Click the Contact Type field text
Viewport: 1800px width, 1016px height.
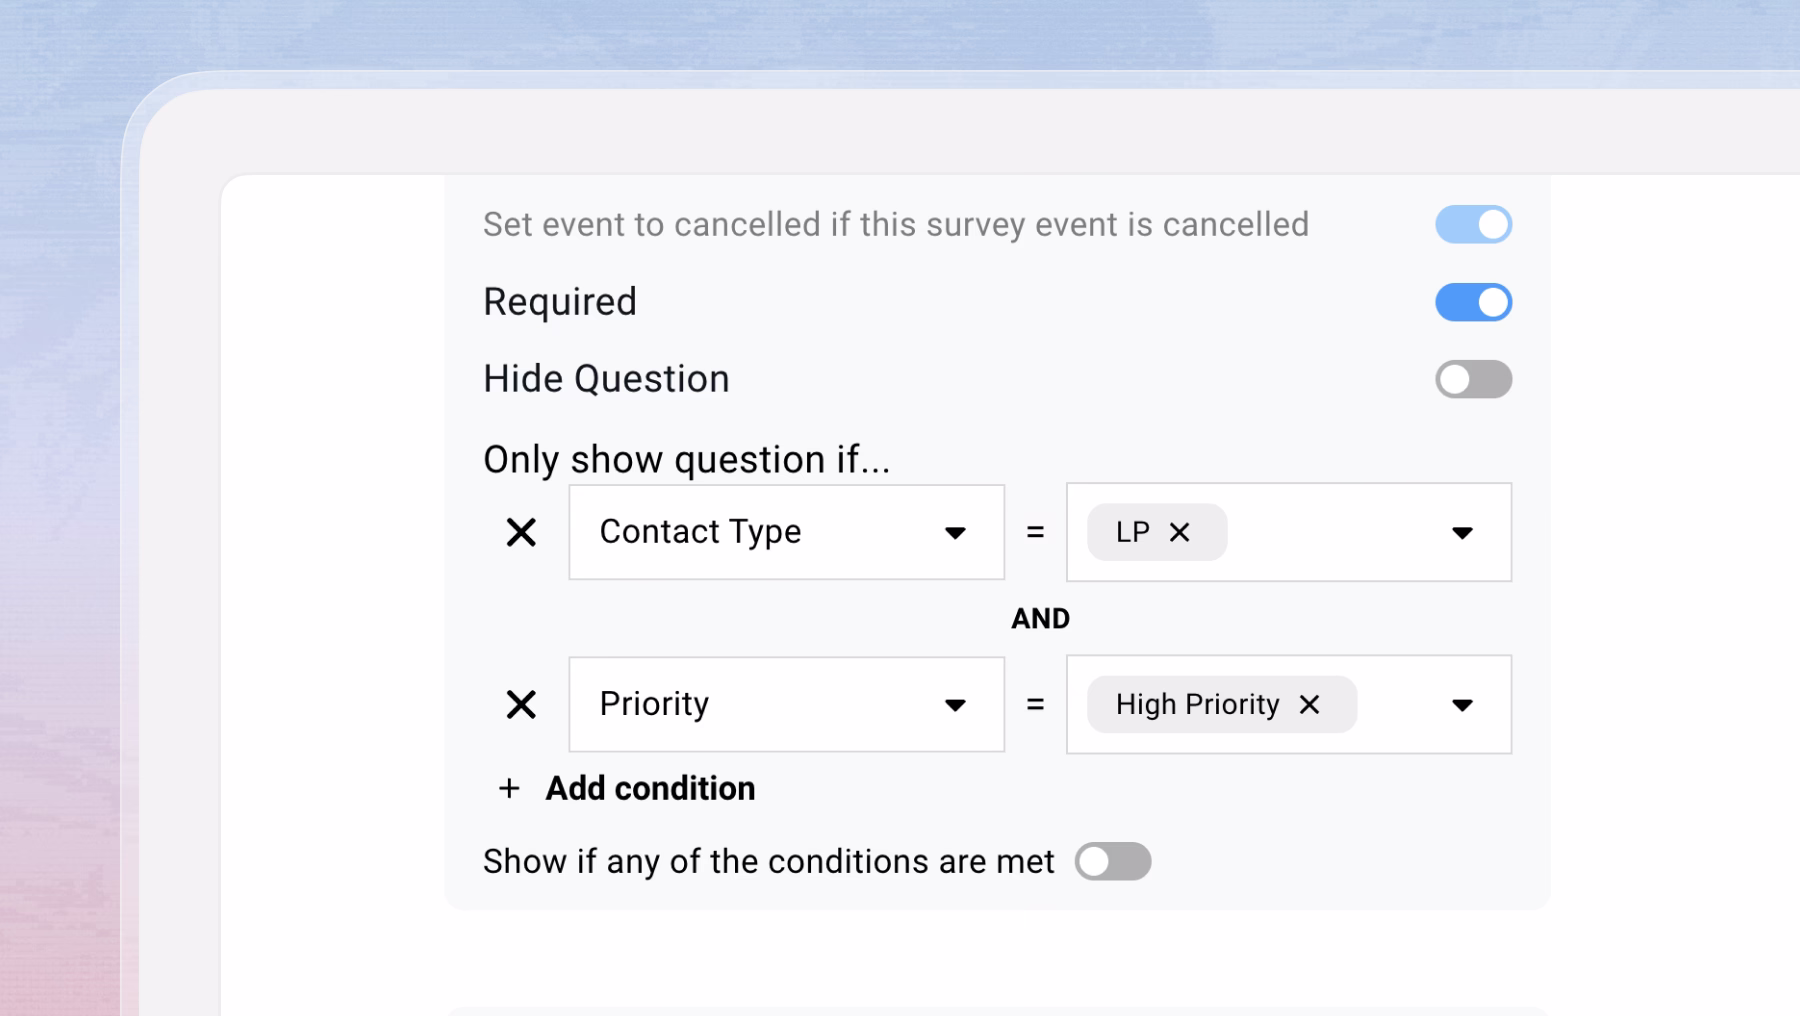point(700,532)
